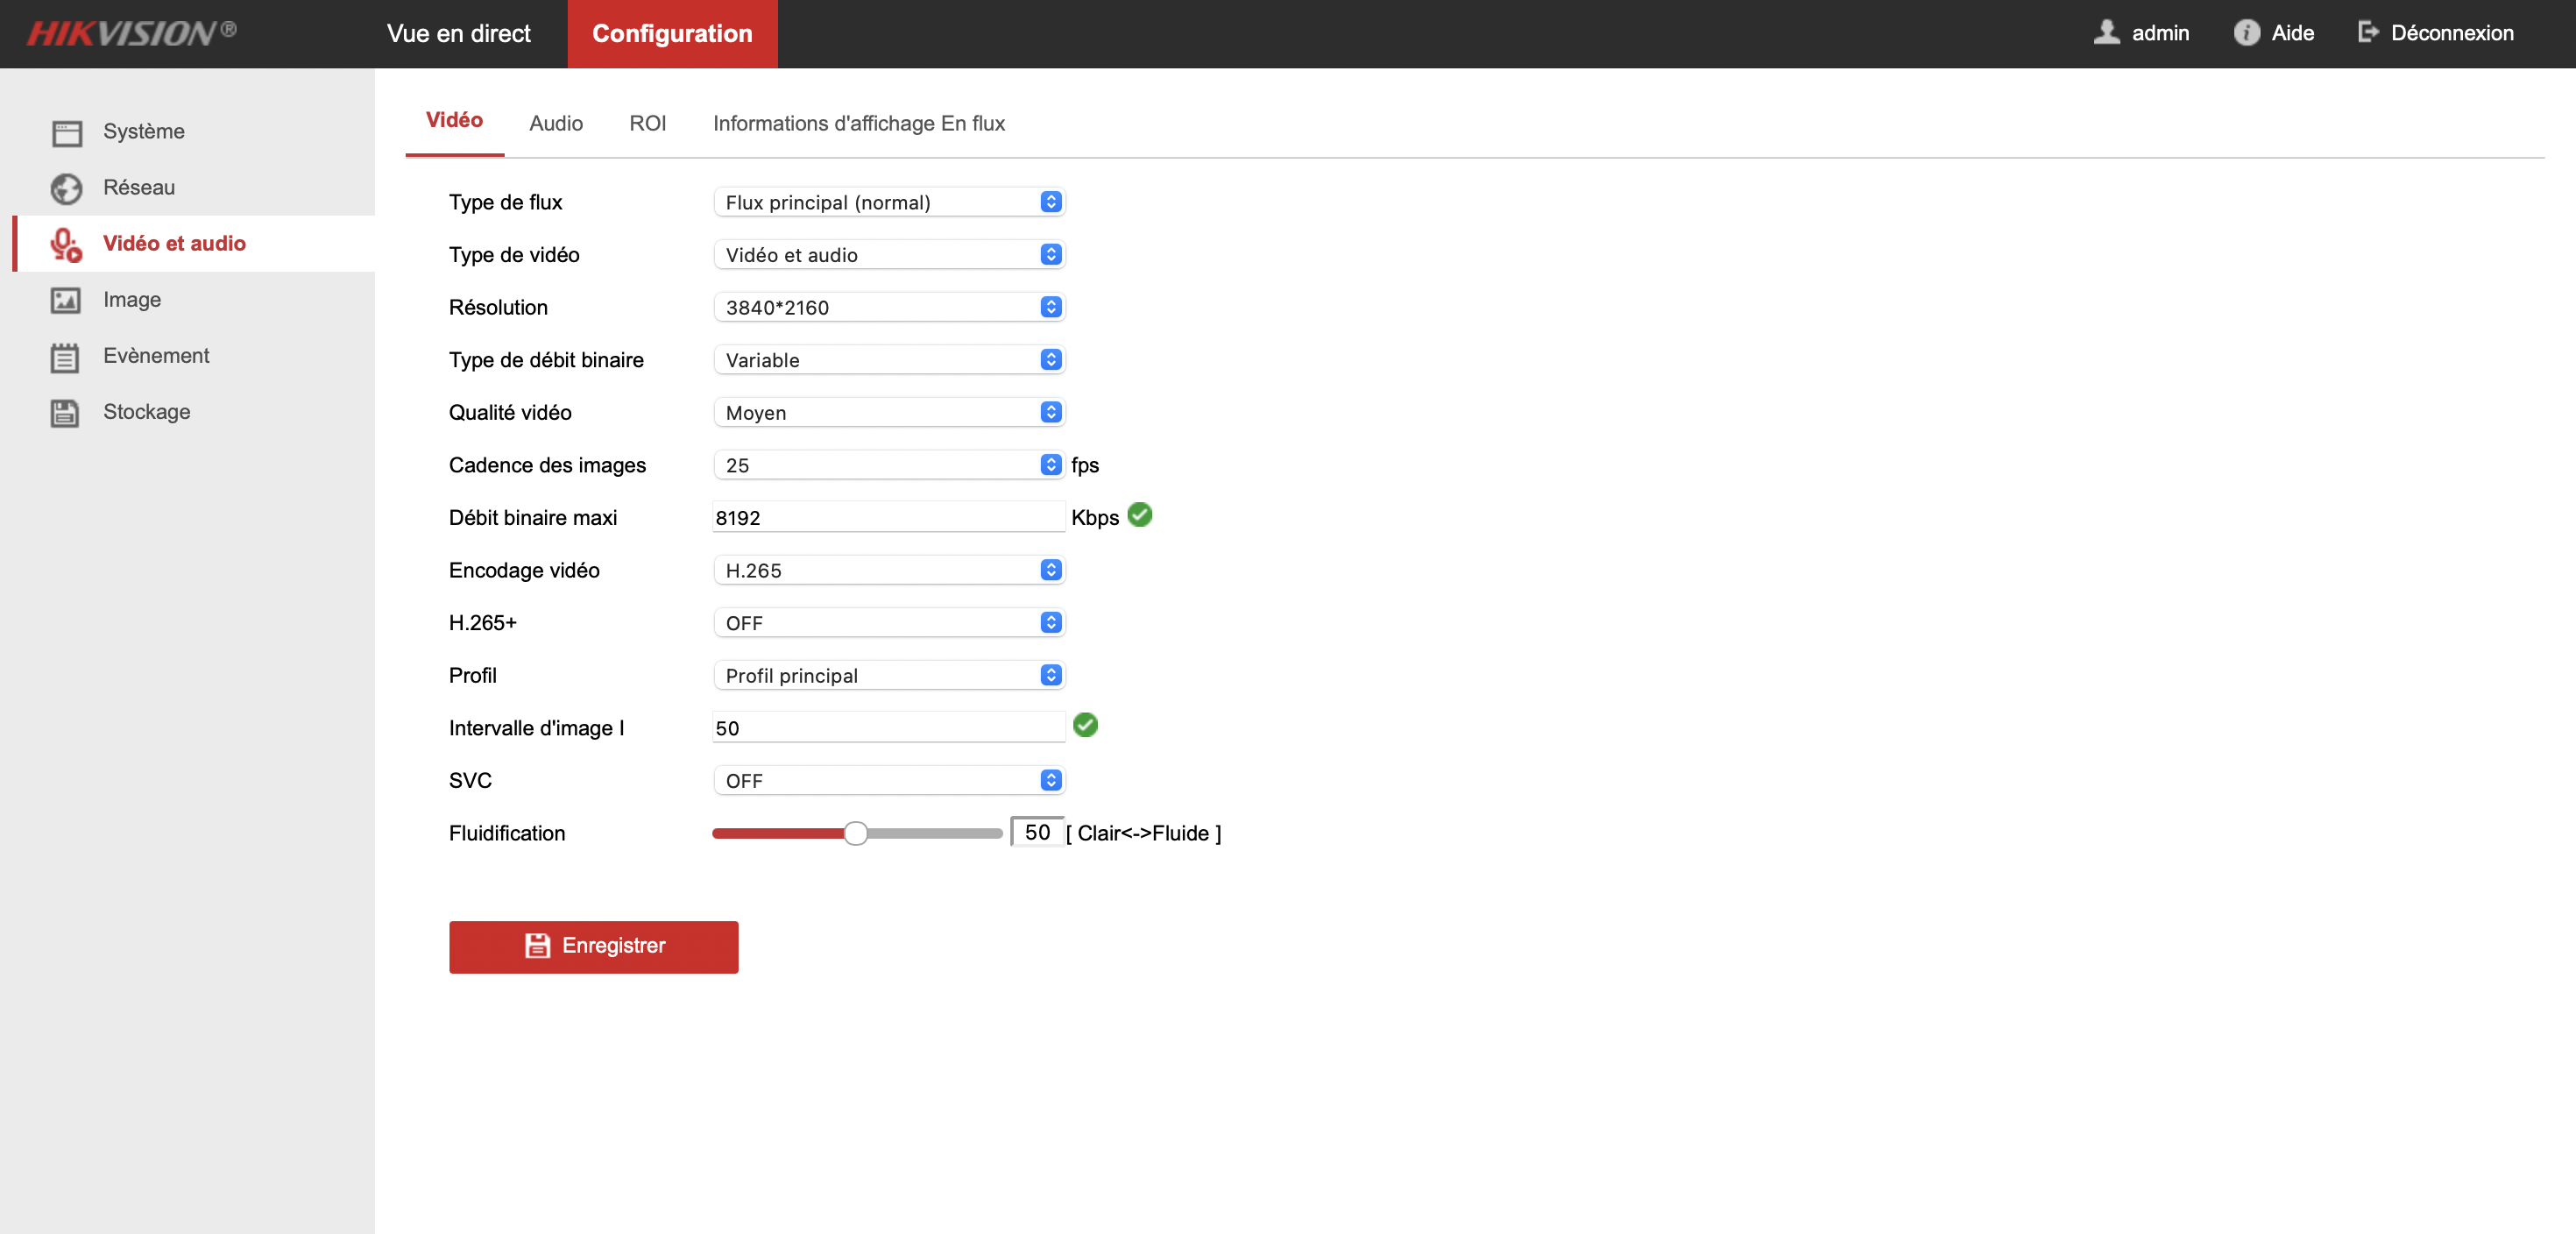2576x1234 pixels.
Task: Open the Type de flux dropdown
Action: click(888, 202)
